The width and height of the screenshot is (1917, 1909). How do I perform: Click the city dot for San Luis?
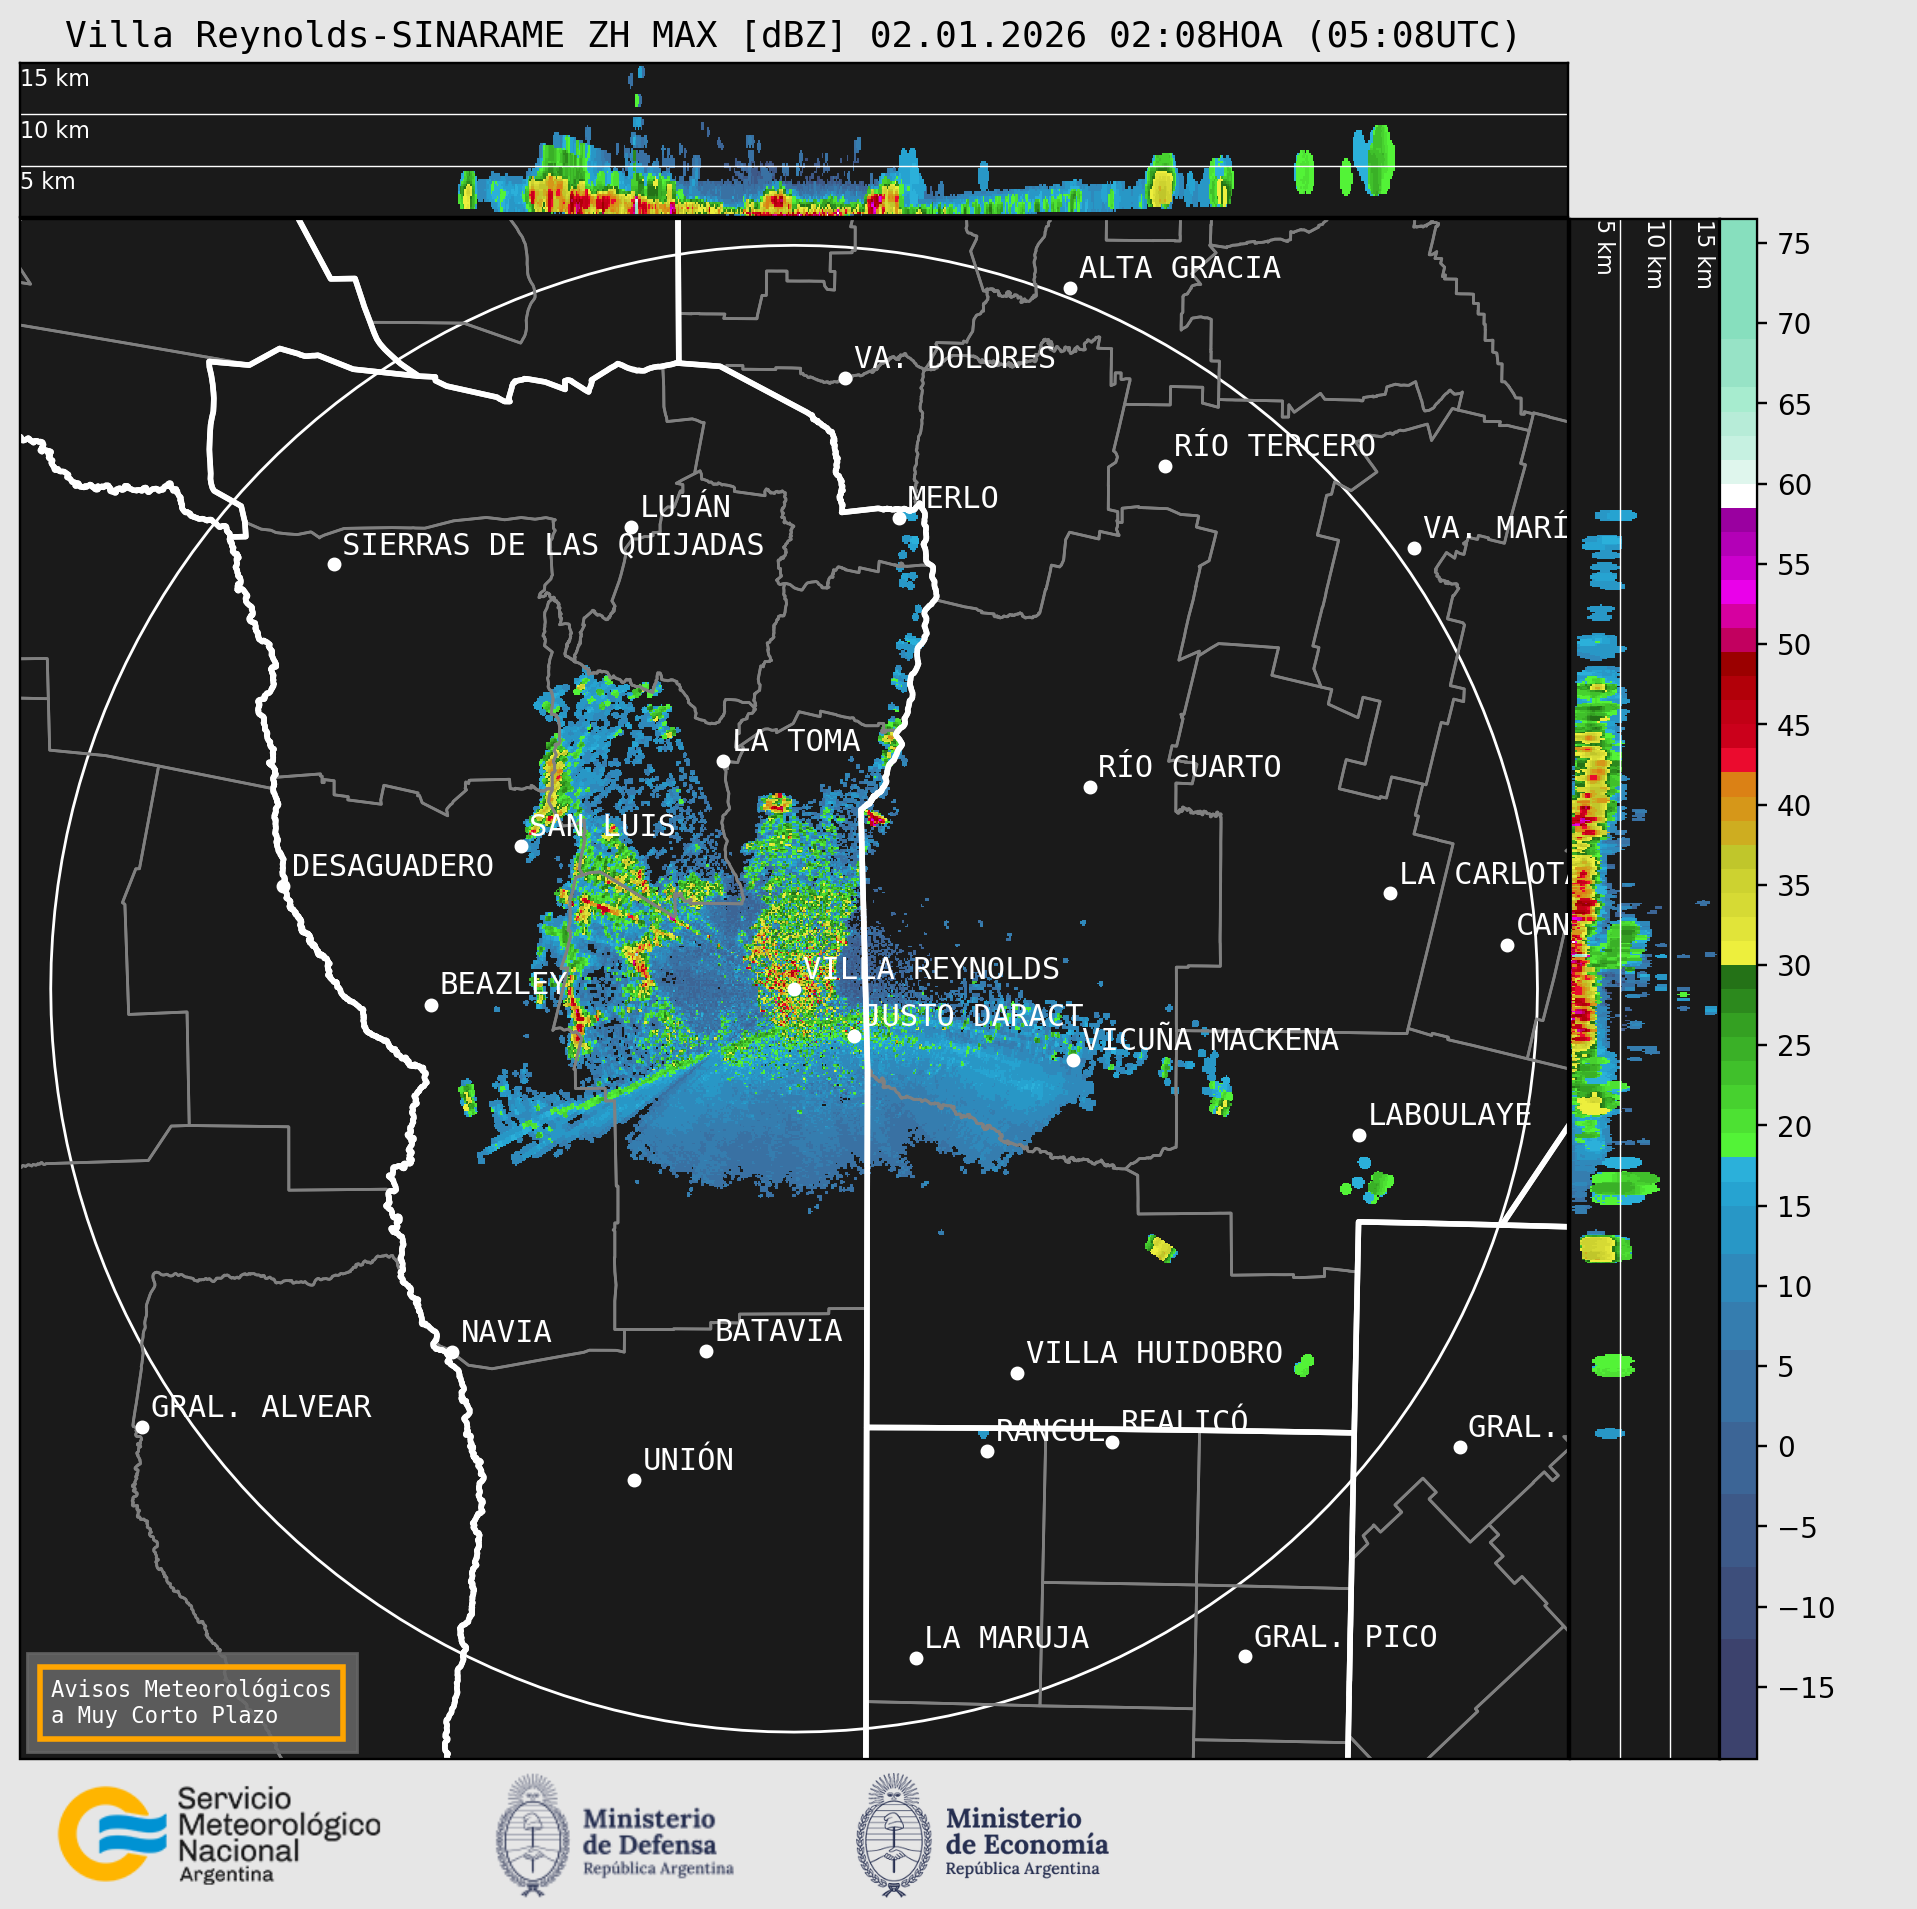tap(521, 846)
